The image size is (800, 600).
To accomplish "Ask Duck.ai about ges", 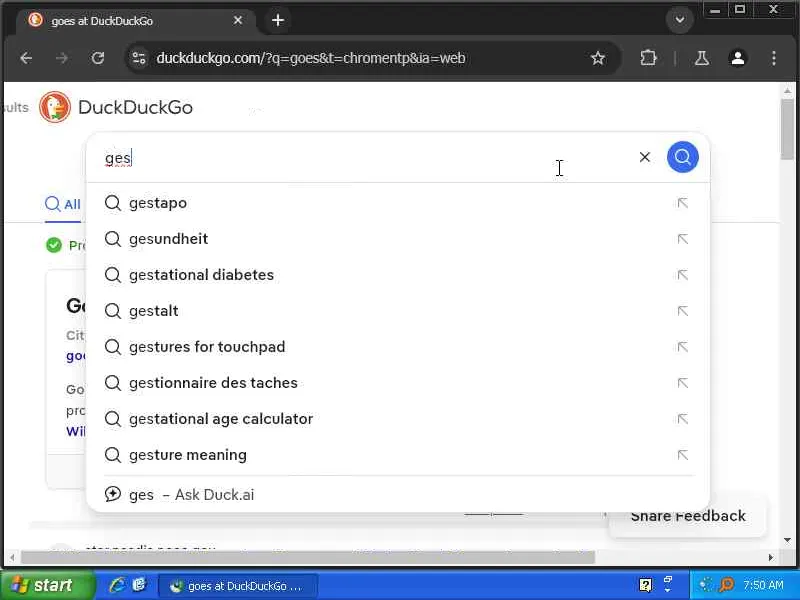I will 398,494.
